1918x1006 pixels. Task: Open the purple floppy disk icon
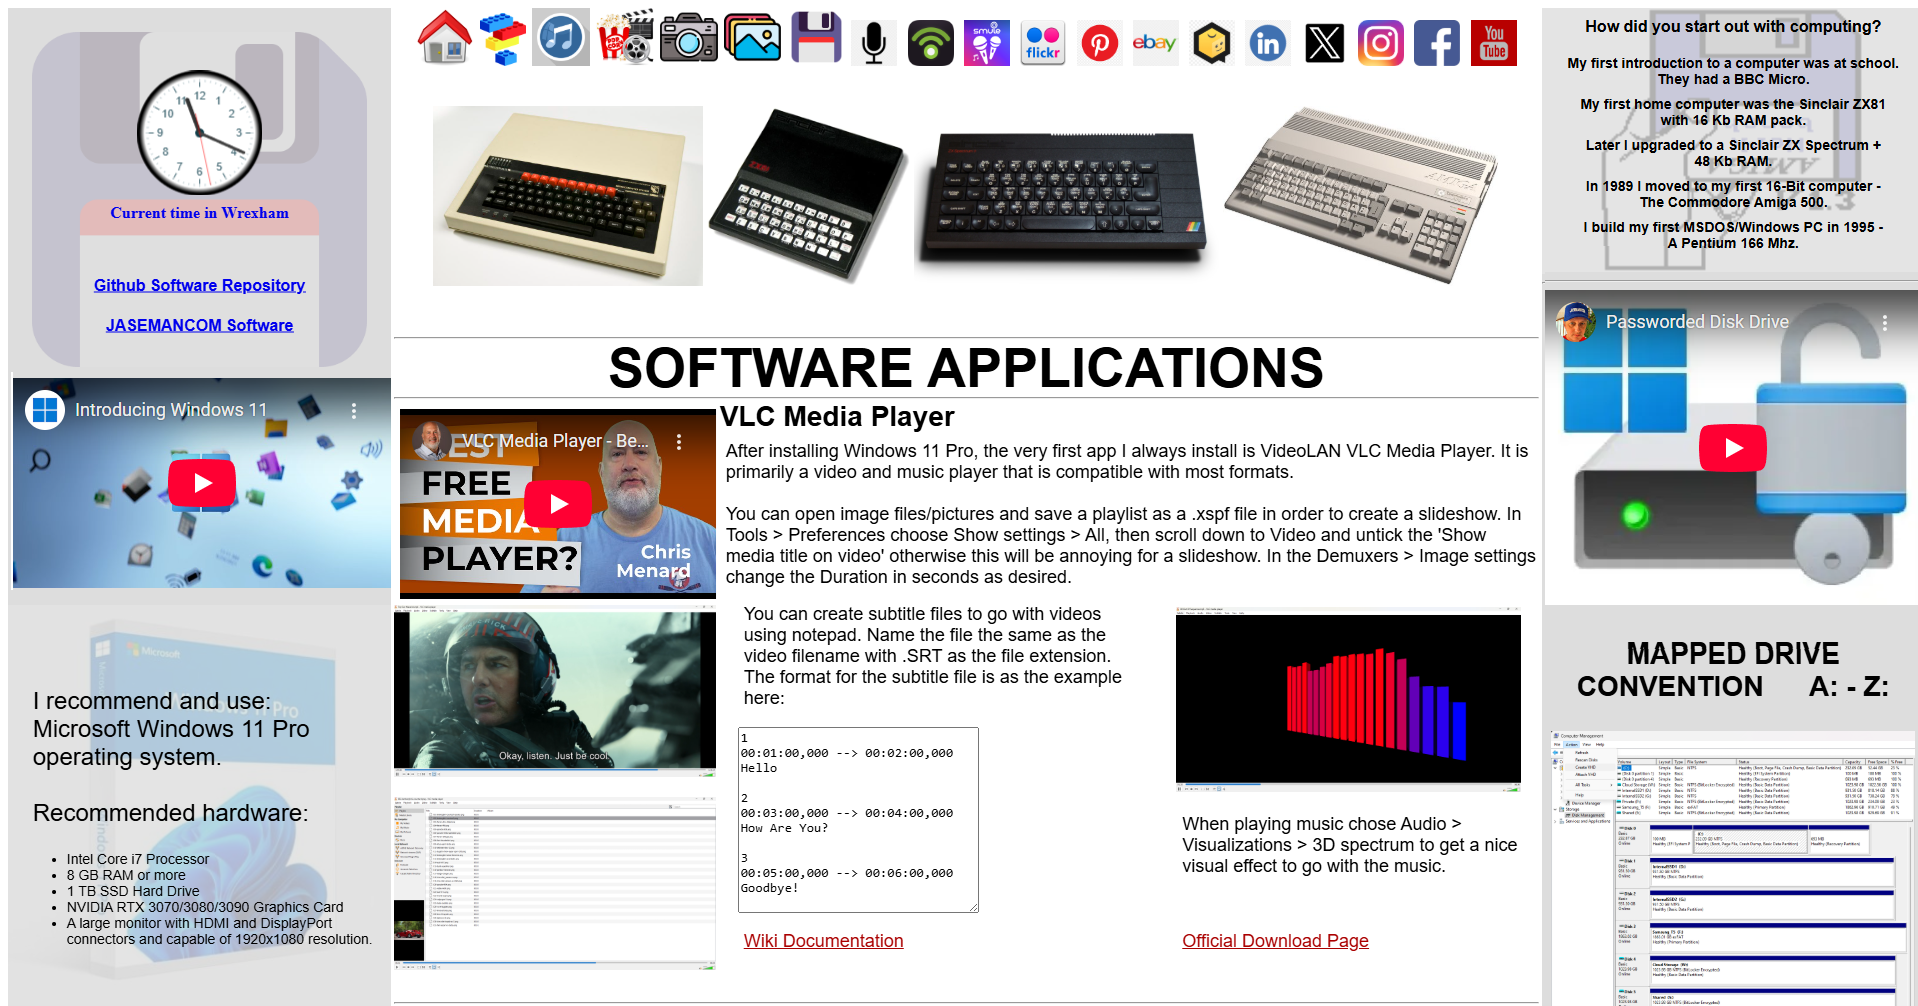(816, 38)
